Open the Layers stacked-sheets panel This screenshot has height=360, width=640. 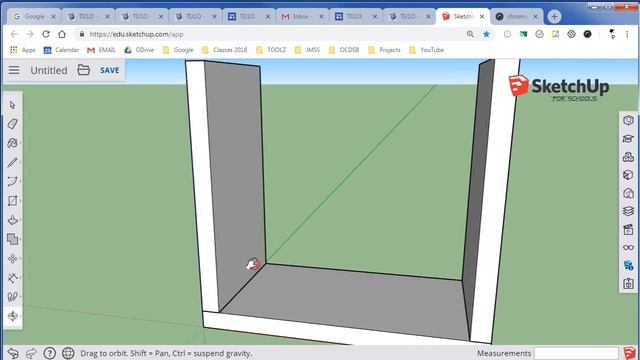(x=628, y=211)
